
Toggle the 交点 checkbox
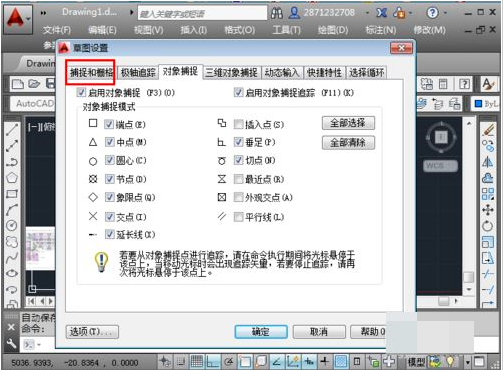pos(110,217)
